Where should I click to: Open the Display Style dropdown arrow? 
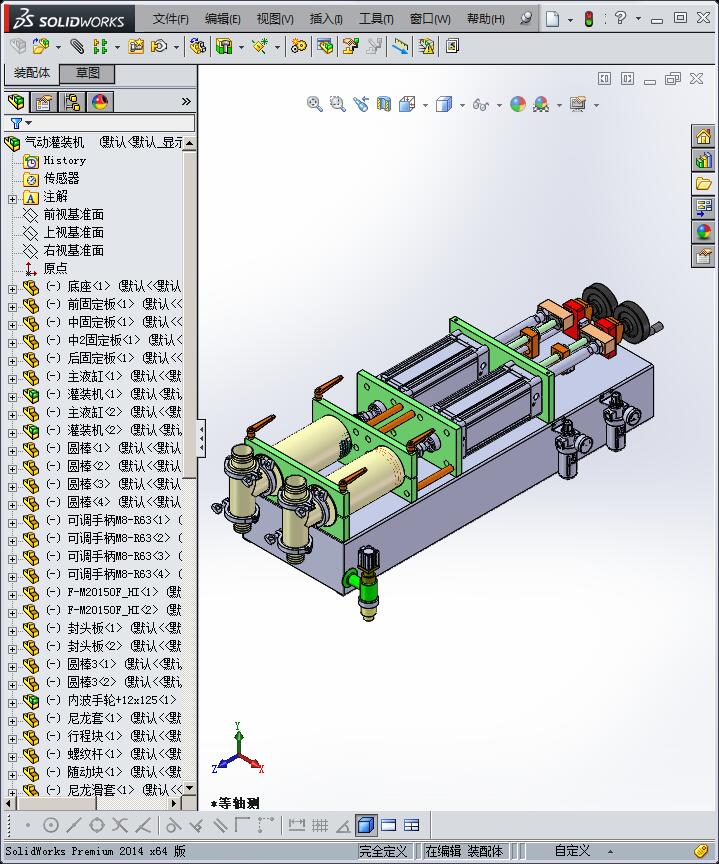coord(462,105)
